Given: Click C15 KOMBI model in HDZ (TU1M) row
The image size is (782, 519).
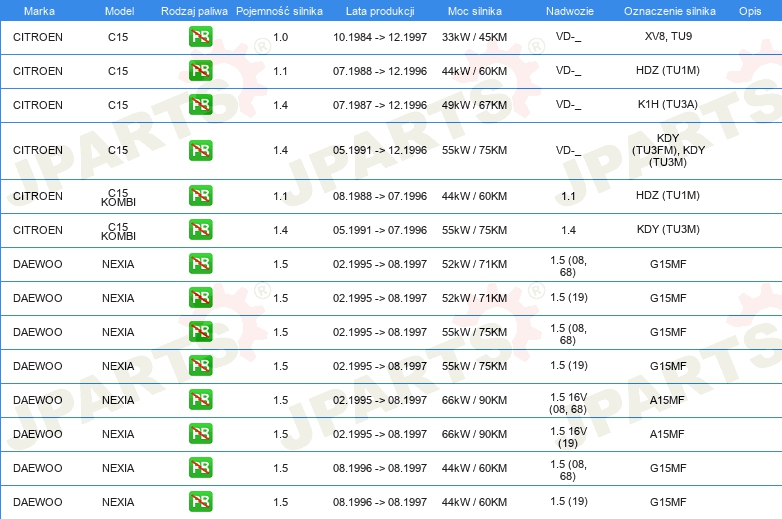Looking at the screenshot, I should (118, 197).
